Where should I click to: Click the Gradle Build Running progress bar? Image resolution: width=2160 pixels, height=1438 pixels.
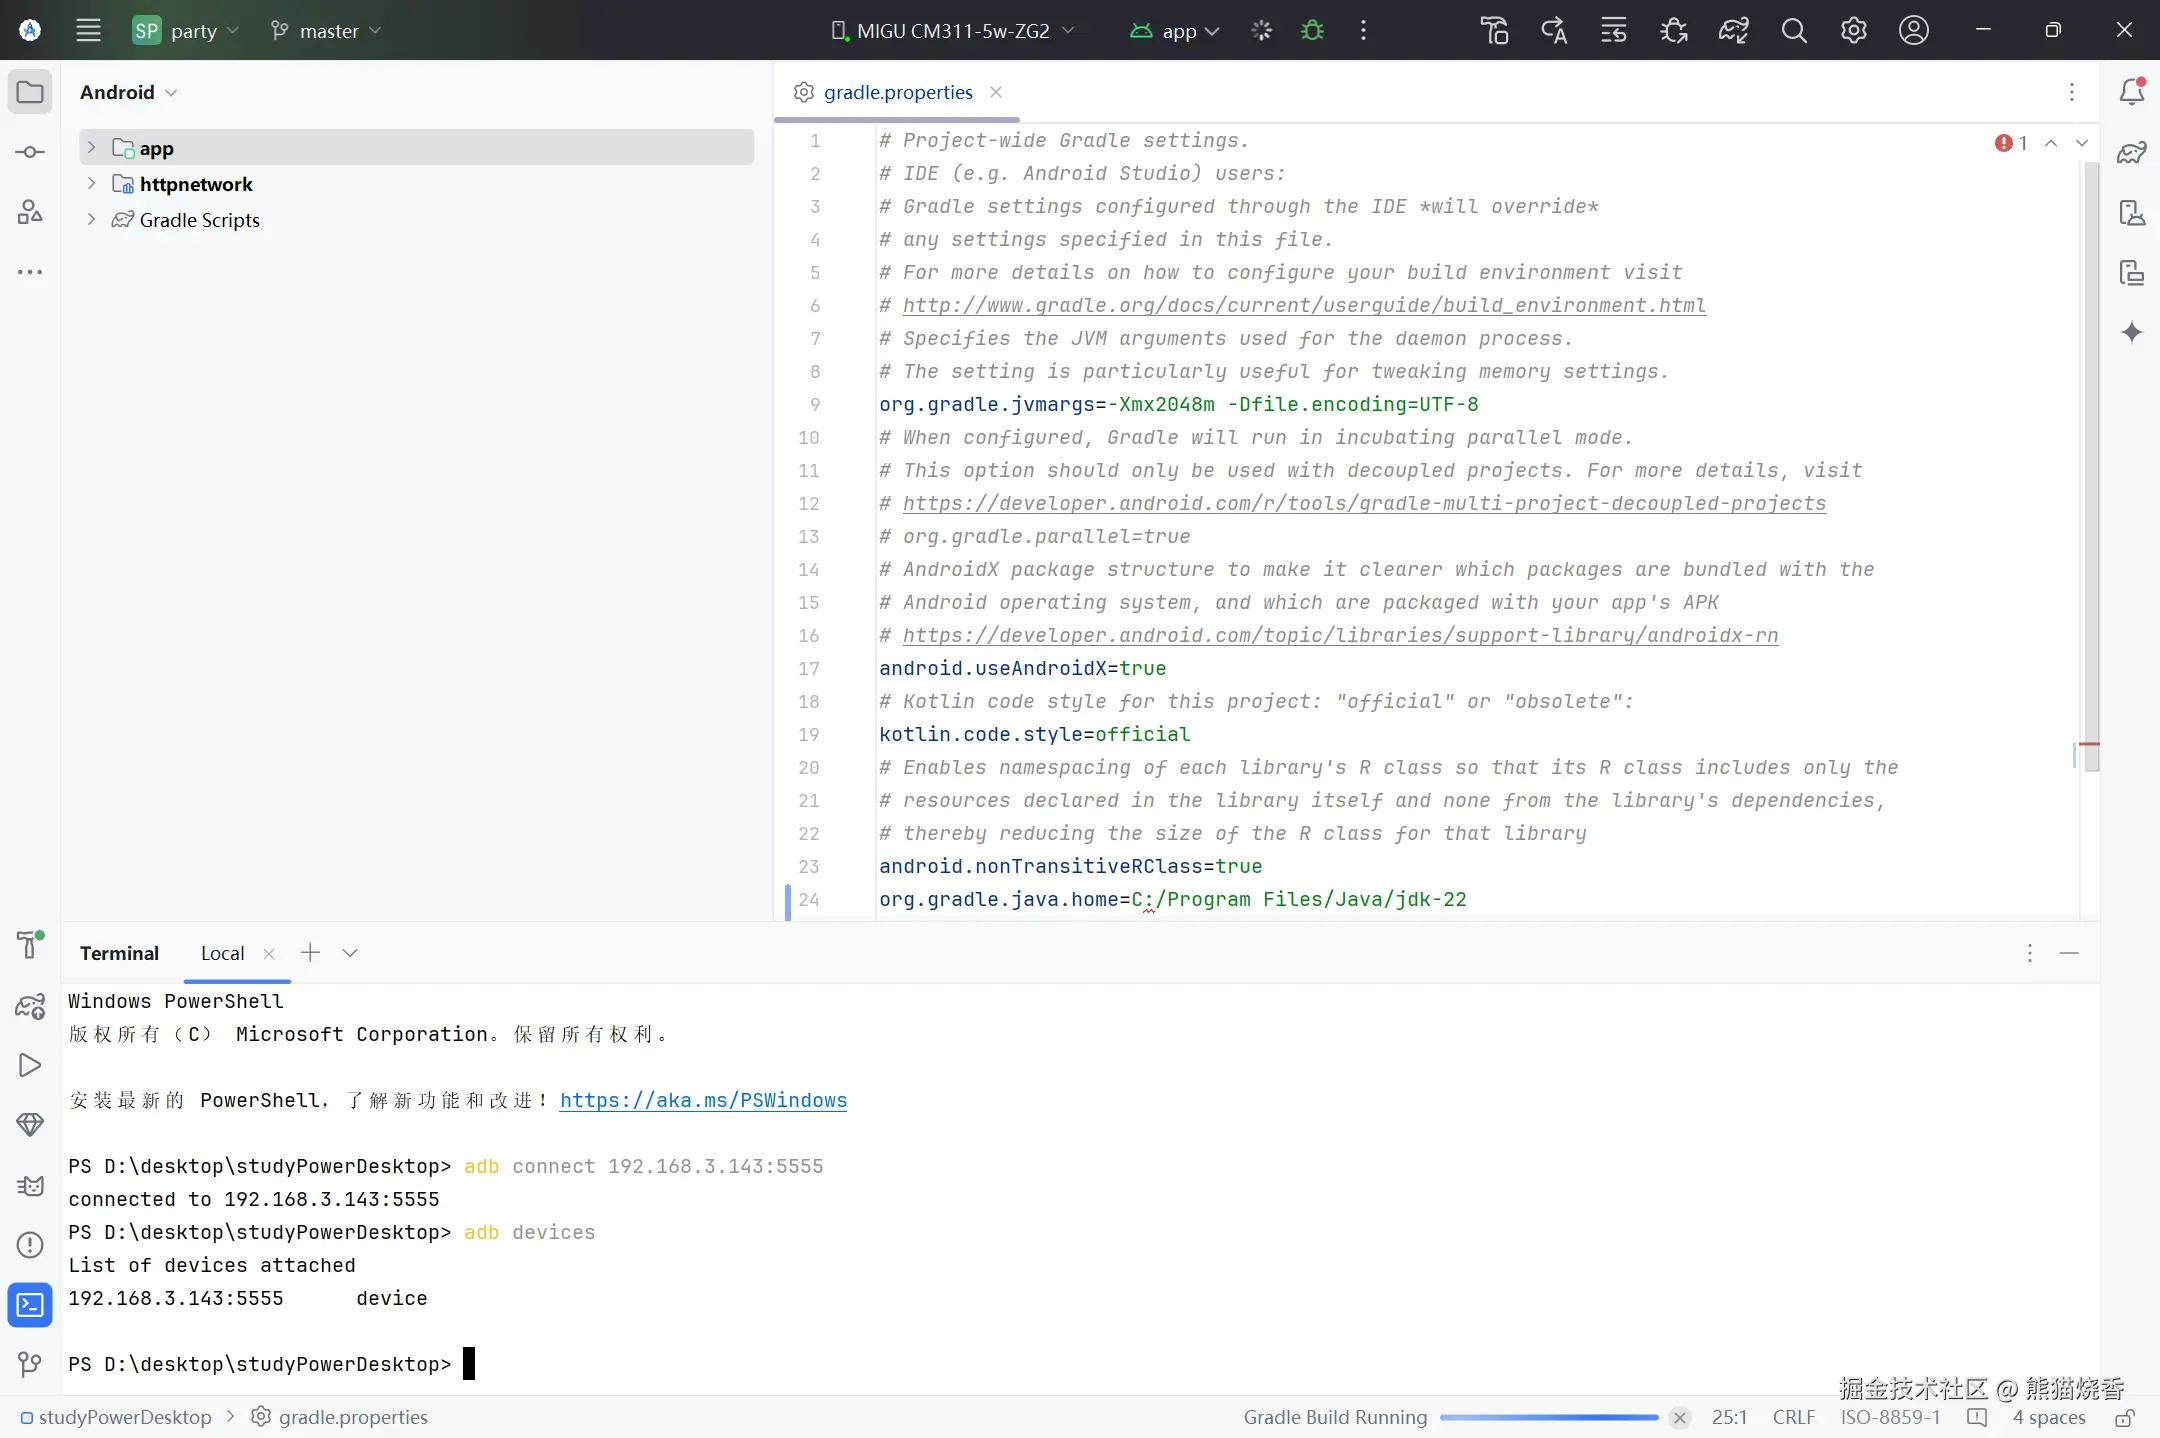[x=1548, y=1418]
